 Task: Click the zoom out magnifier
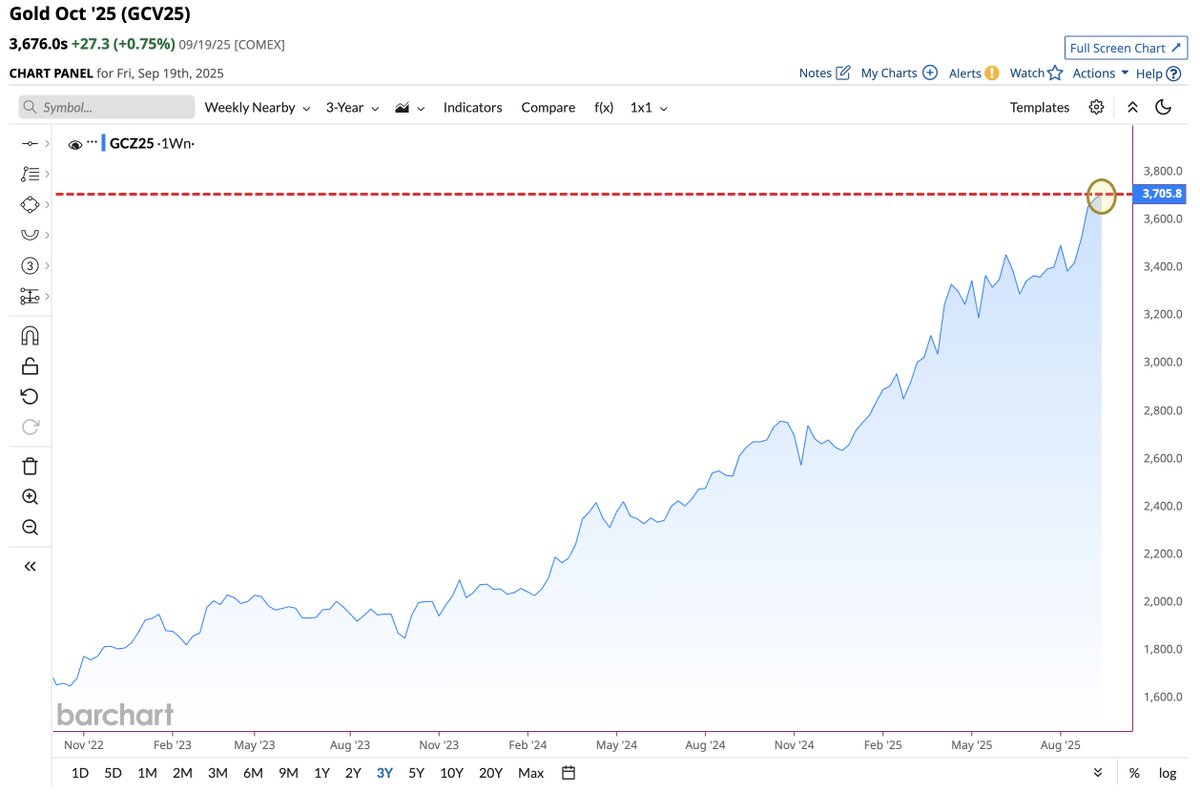coord(30,528)
